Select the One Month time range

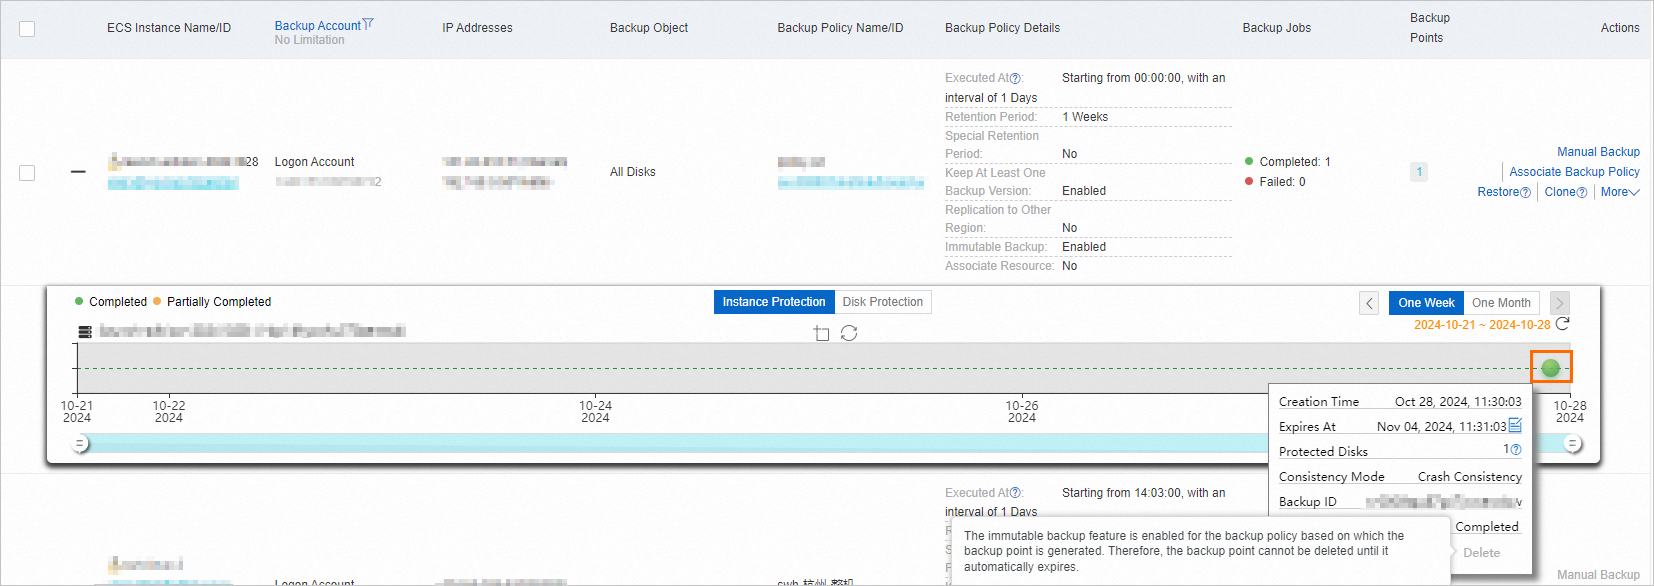[x=1501, y=303]
